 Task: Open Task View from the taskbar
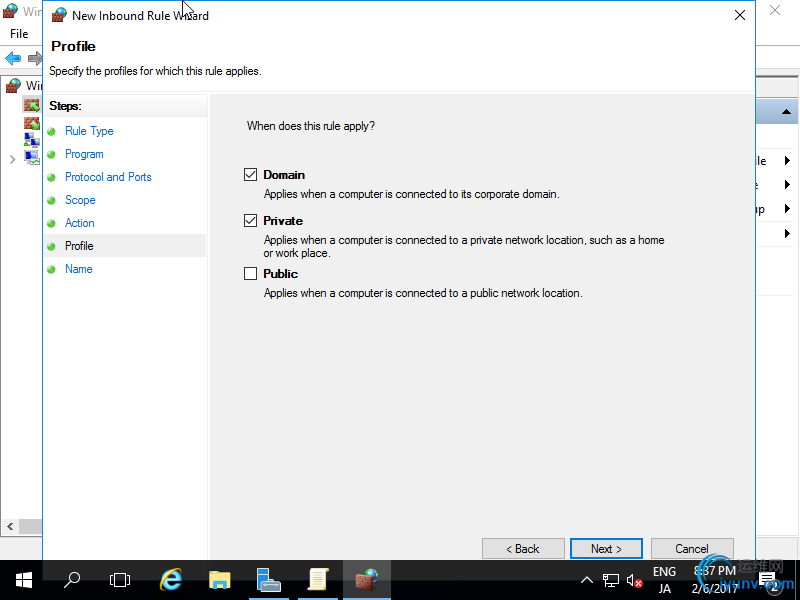pyautogui.click(x=120, y=580)
